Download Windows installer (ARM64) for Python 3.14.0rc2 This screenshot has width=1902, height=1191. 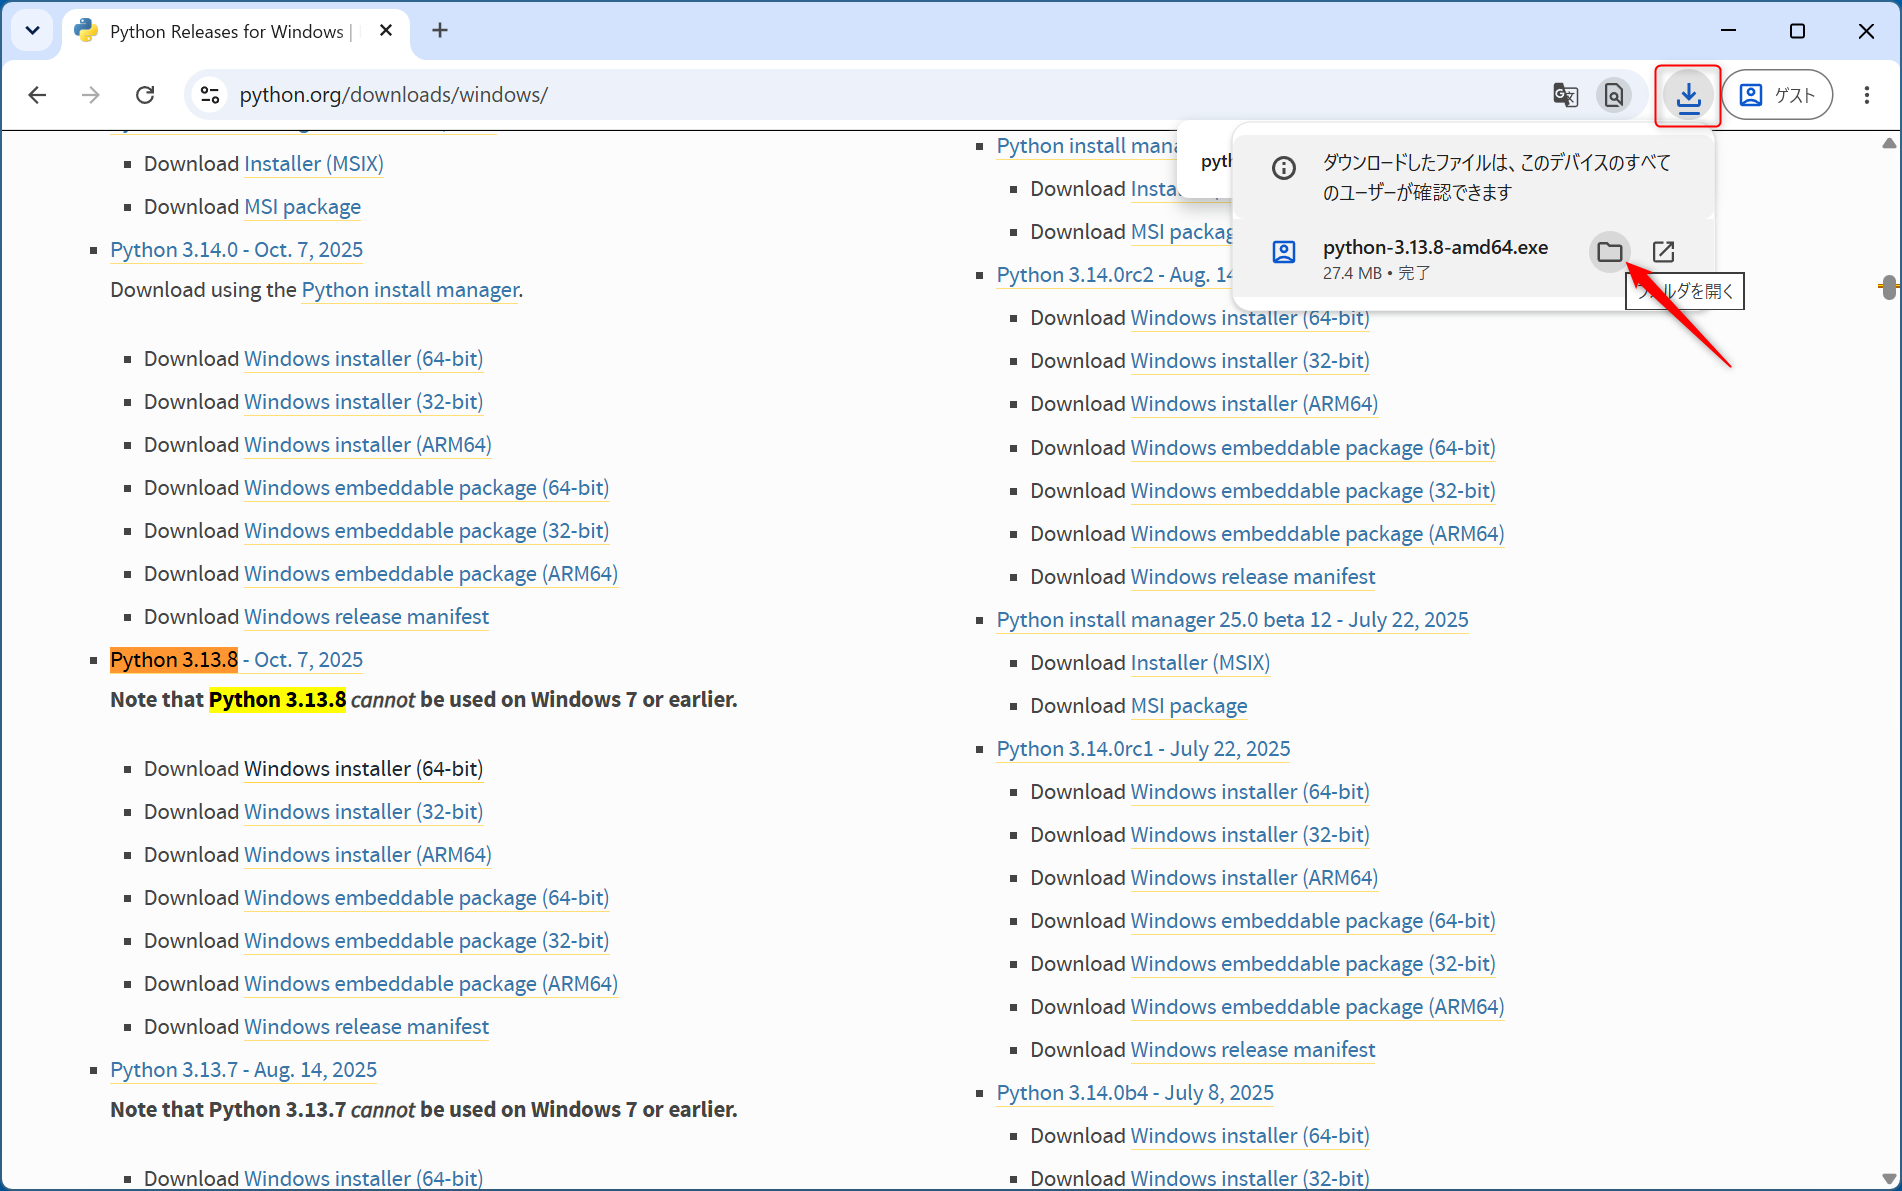click(1254, 404)
